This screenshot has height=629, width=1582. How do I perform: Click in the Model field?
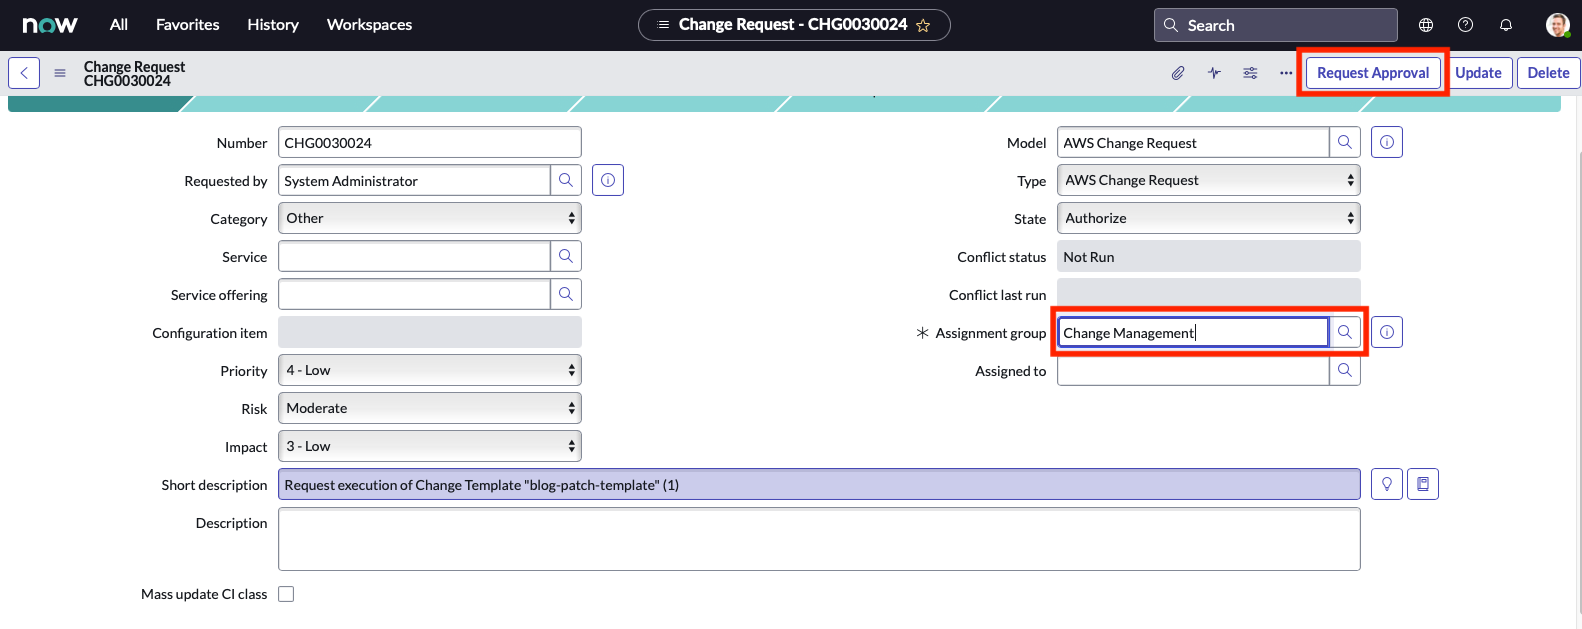(1193, 143)
